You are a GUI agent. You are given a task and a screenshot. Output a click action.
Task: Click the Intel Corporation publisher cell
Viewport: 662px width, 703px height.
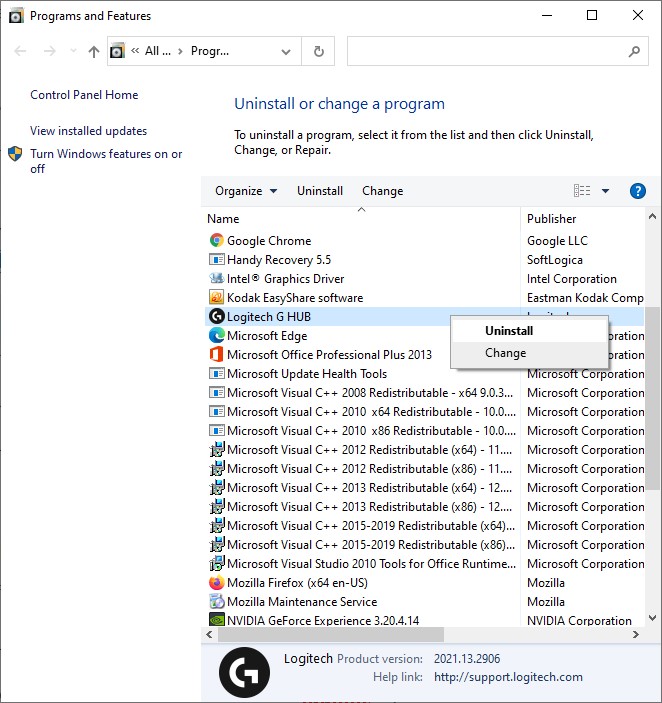point(571,278)
